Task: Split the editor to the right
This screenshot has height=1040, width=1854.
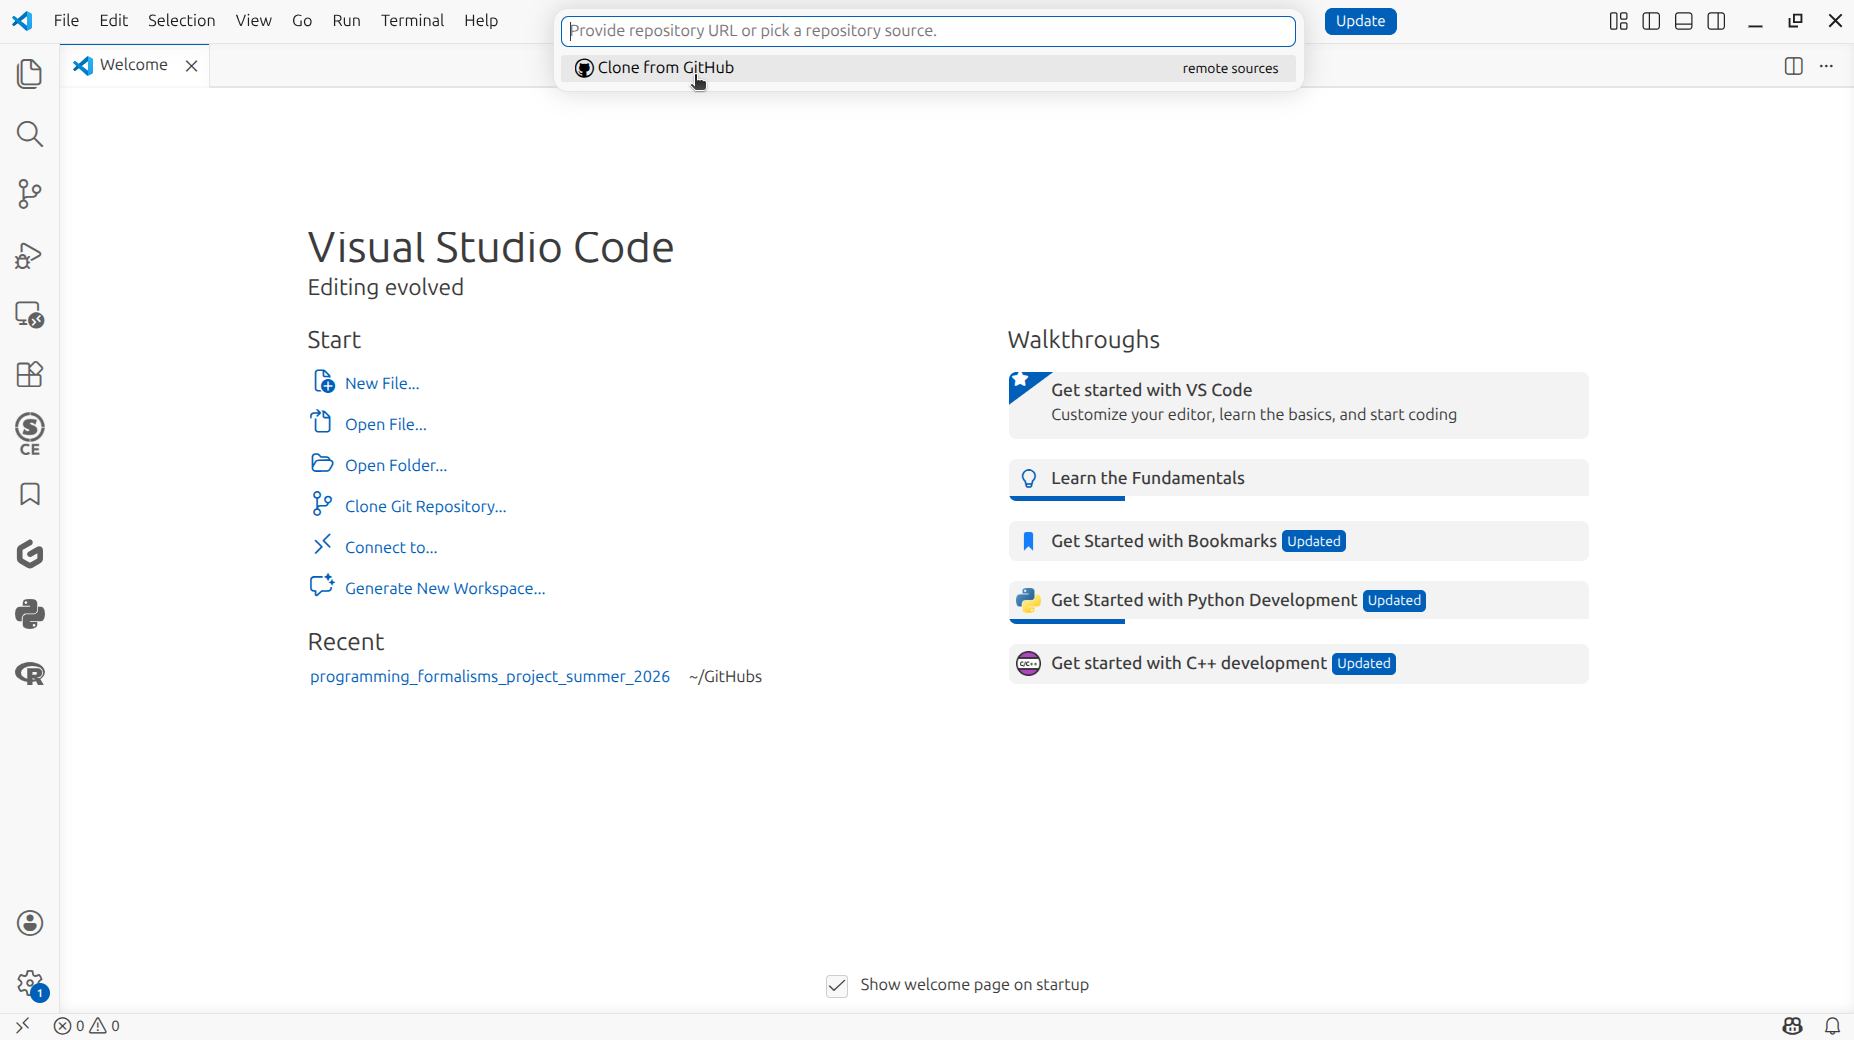Action: [x=1793, y=66]
